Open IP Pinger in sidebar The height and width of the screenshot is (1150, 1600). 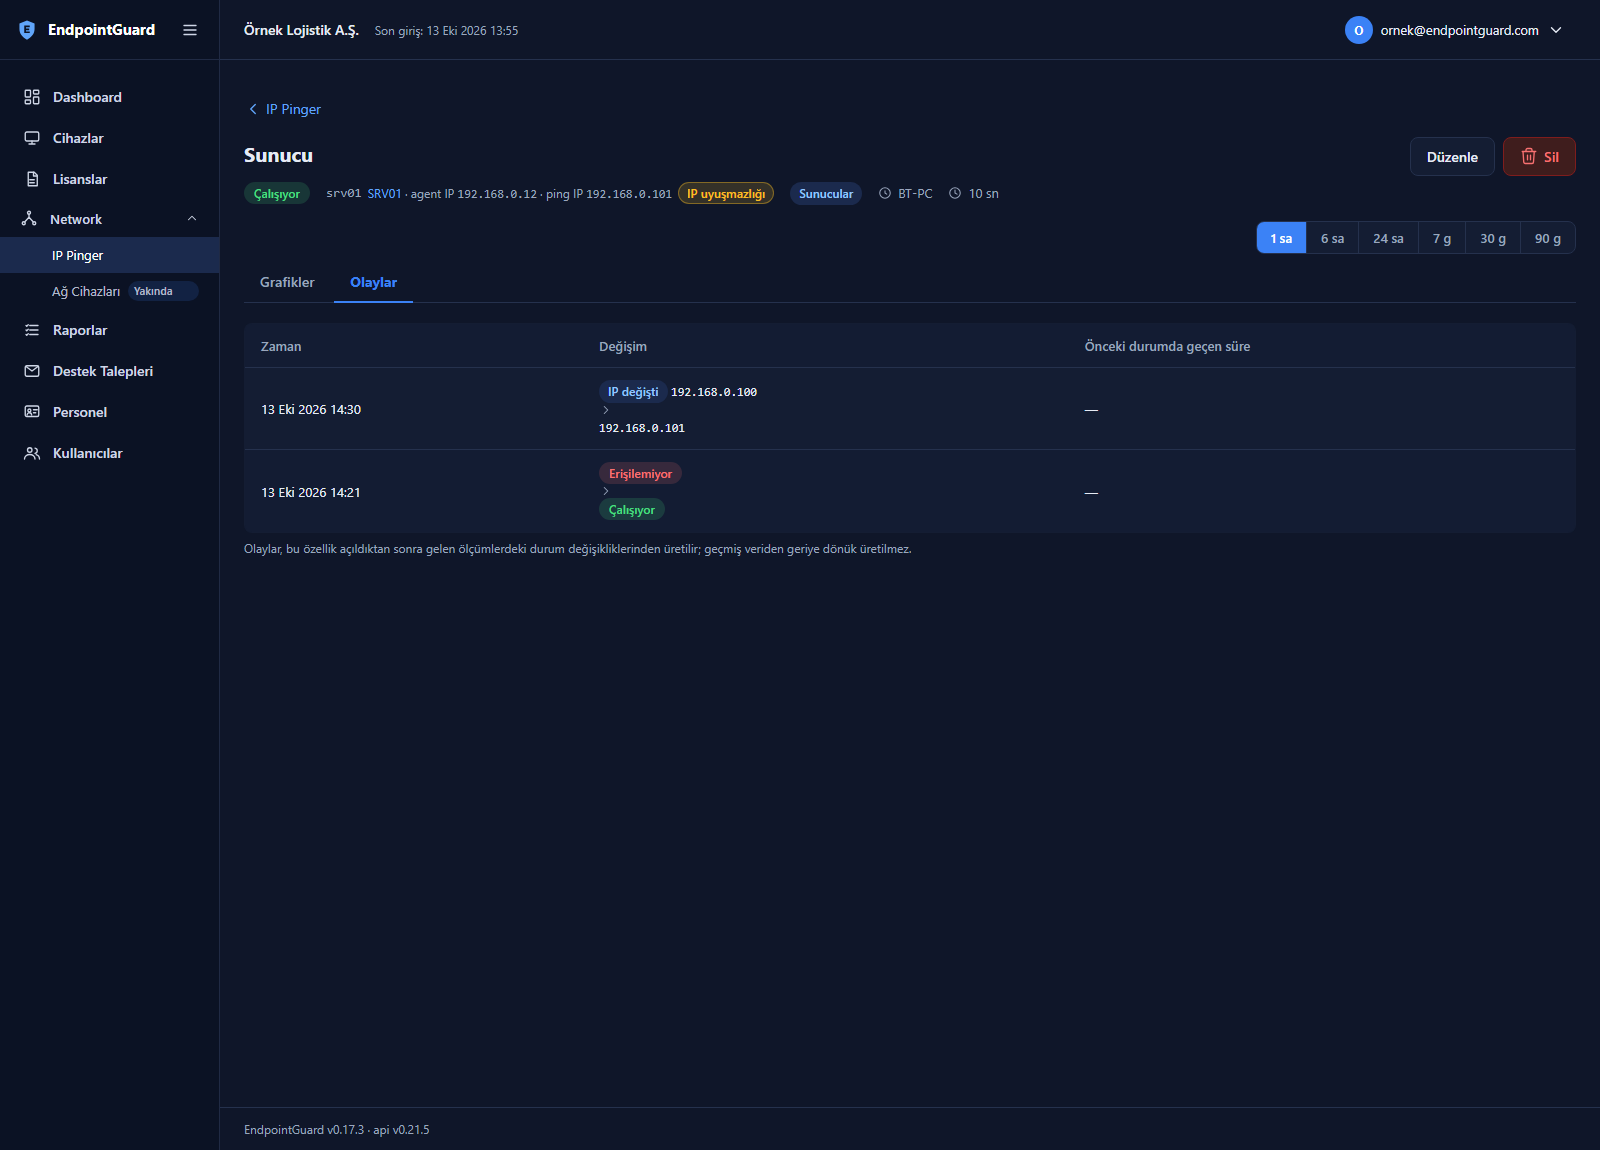(110, 255)
